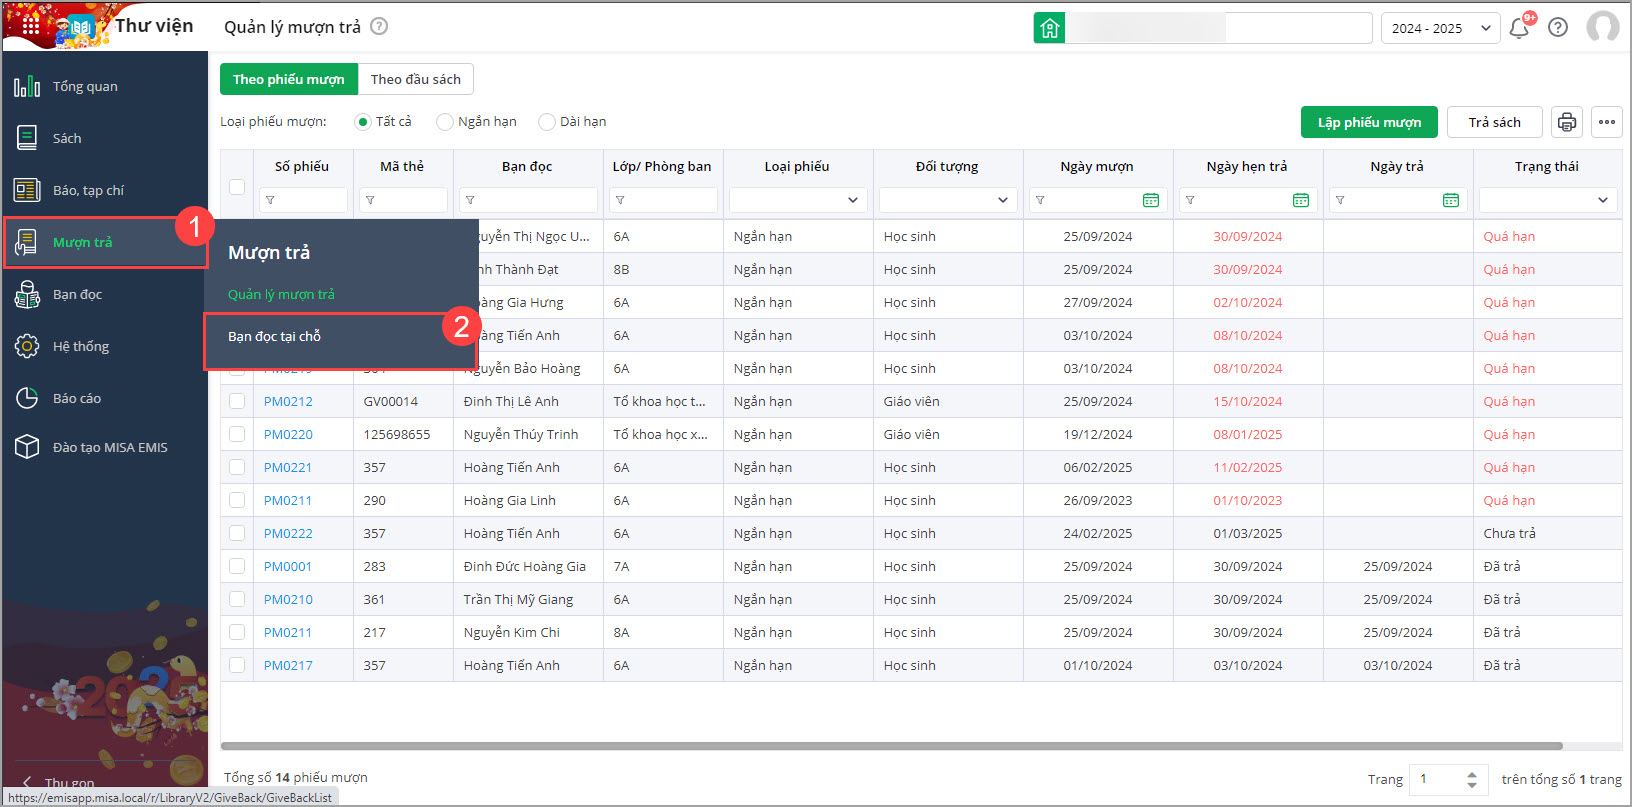This screenshot has width=1632, height=807.
Task: Switch to the Theo đầu sách tab
Action: pyautogui.click(x=416, y=79)
